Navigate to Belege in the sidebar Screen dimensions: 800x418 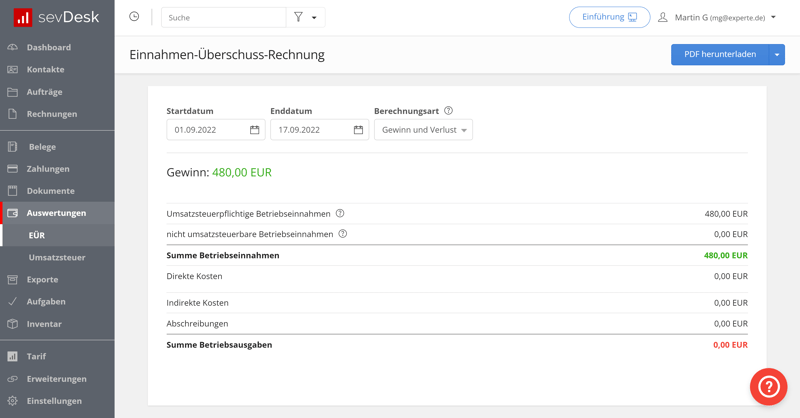tap(42, 147)
